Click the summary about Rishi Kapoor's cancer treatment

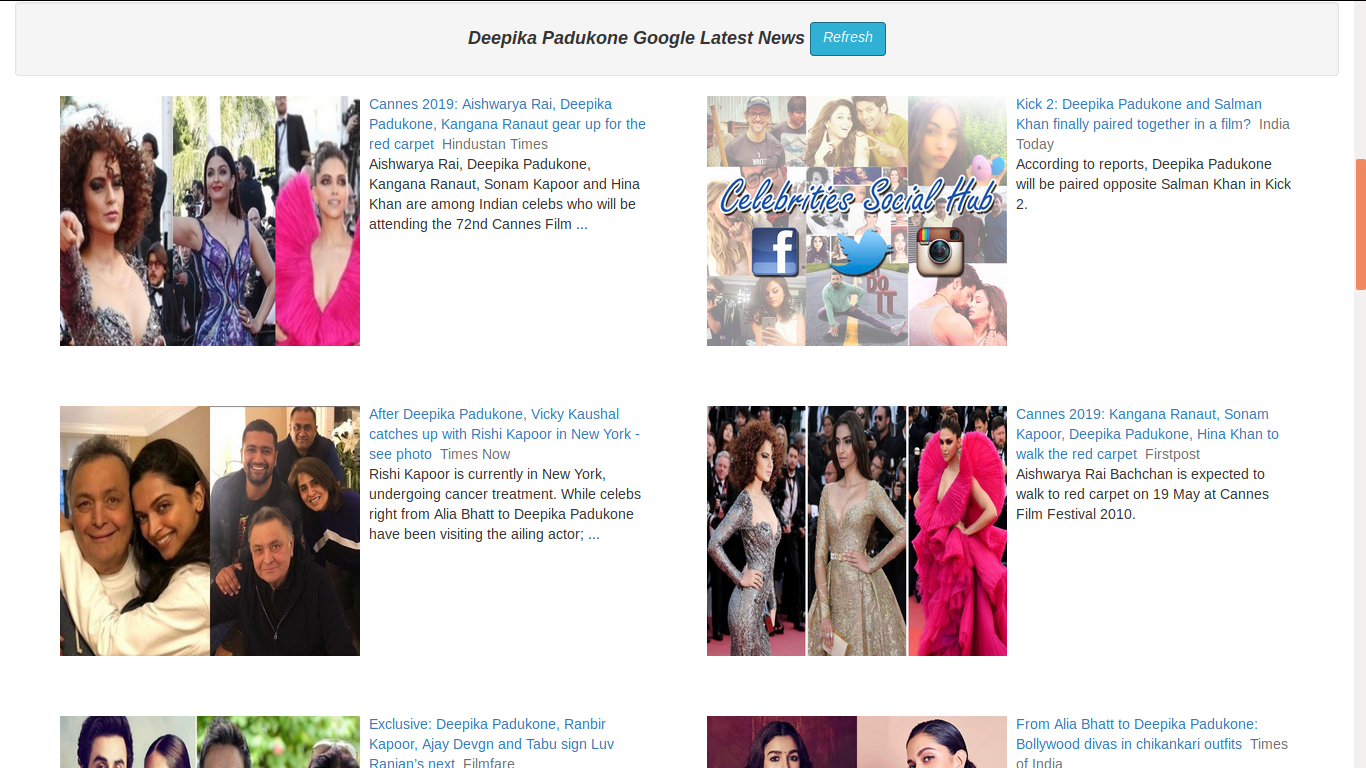coord(505,504)
